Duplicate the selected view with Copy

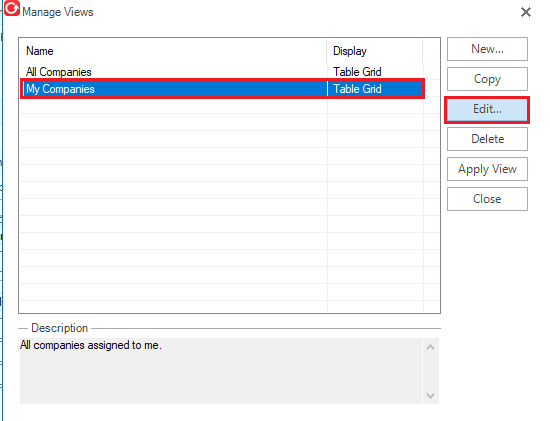tap(487, 79)
